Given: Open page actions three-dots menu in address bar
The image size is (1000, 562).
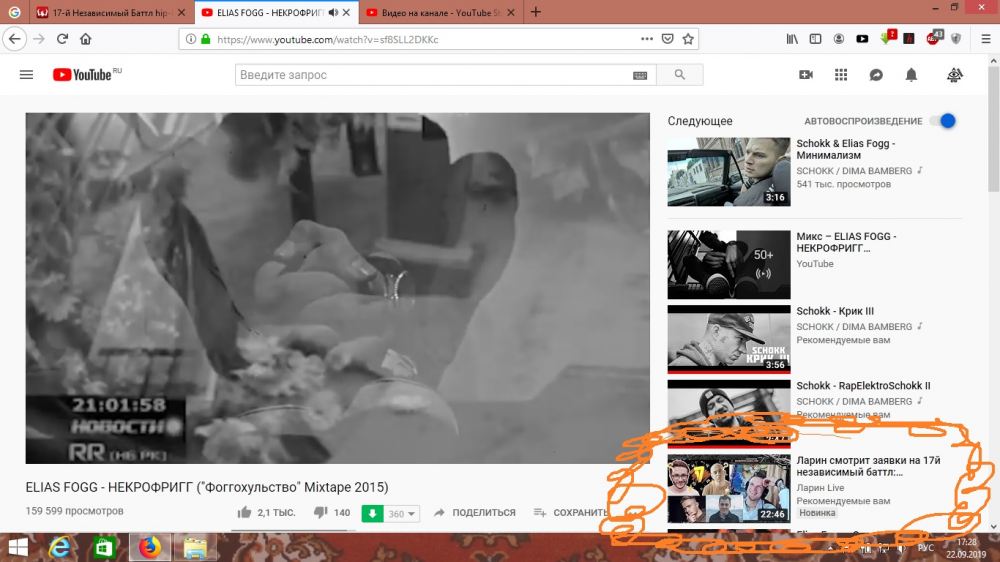Looking at the screenshot, I should [647, 39].
